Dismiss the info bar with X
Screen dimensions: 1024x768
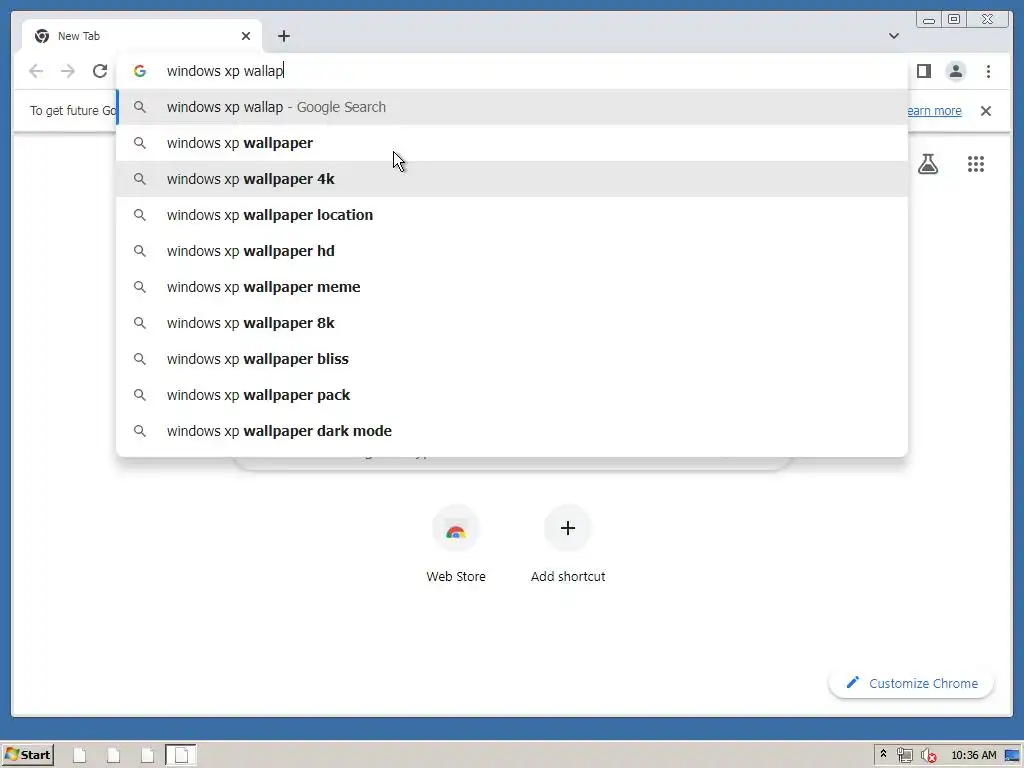pyautogui.click(x=985, y=110)
